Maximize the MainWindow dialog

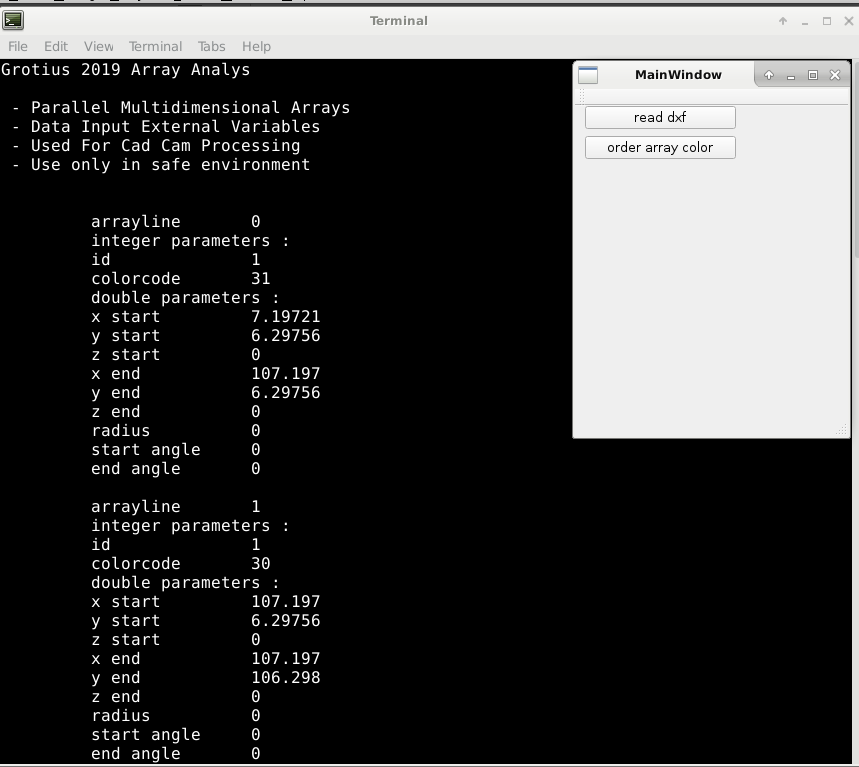(x=813, y=75)
